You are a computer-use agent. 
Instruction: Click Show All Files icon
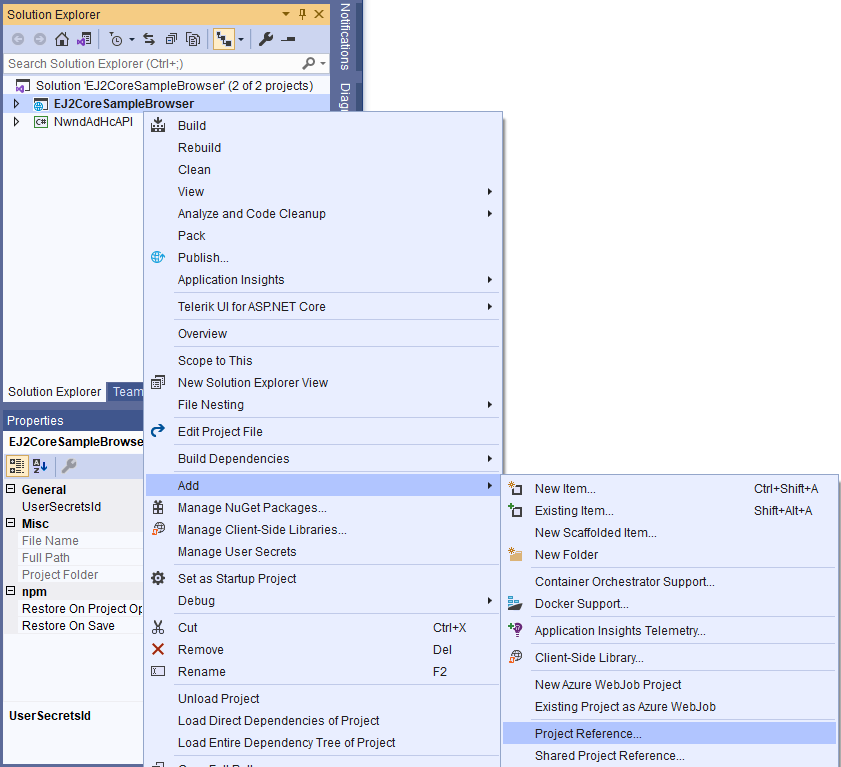pyautogui.click(x=193, y=39)
